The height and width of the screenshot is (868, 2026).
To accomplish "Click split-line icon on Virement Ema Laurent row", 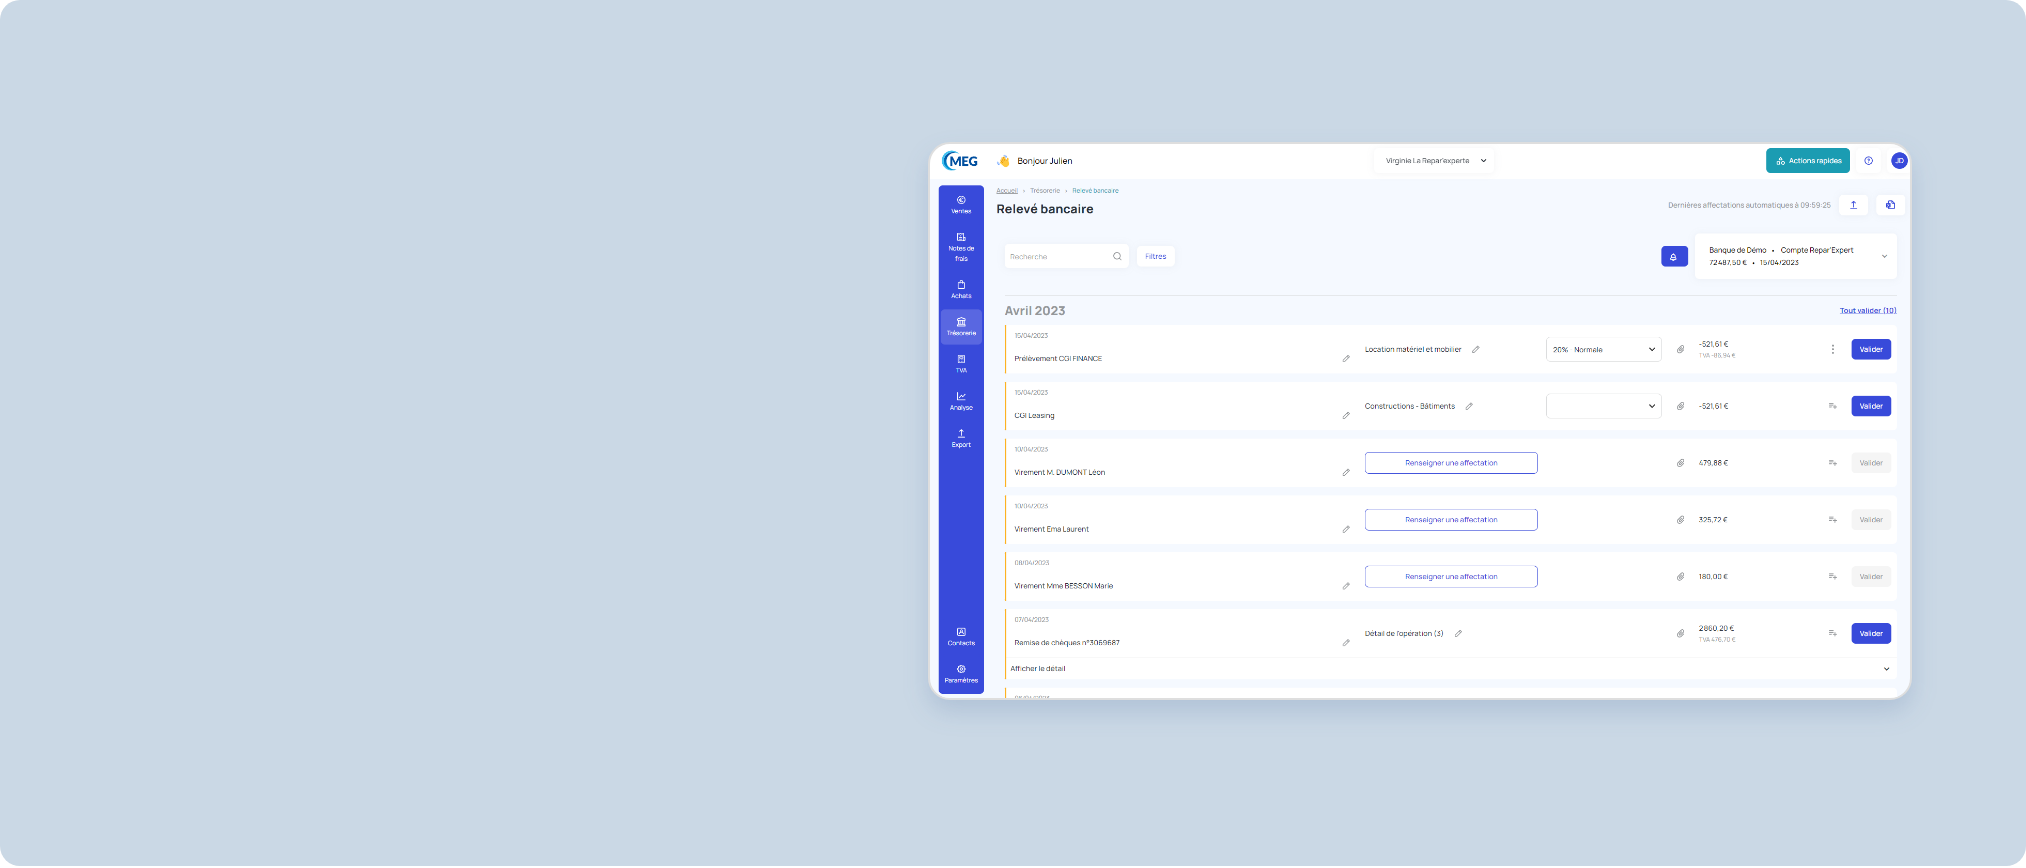I will coord(1832,520).
